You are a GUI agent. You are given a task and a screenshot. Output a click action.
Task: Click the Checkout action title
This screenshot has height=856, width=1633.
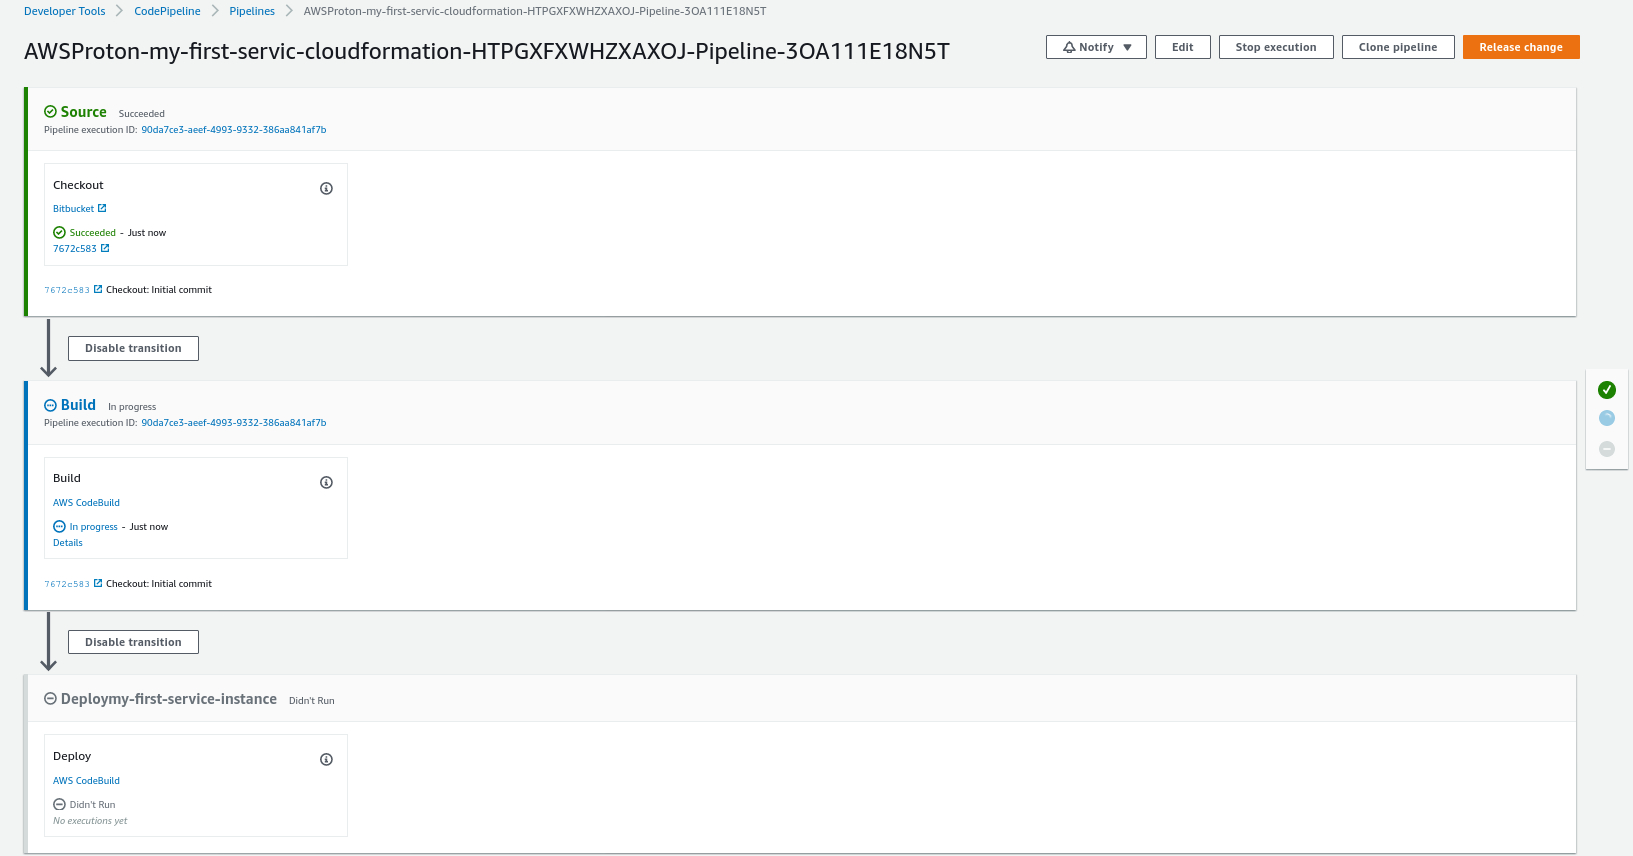tap(78, 185)
